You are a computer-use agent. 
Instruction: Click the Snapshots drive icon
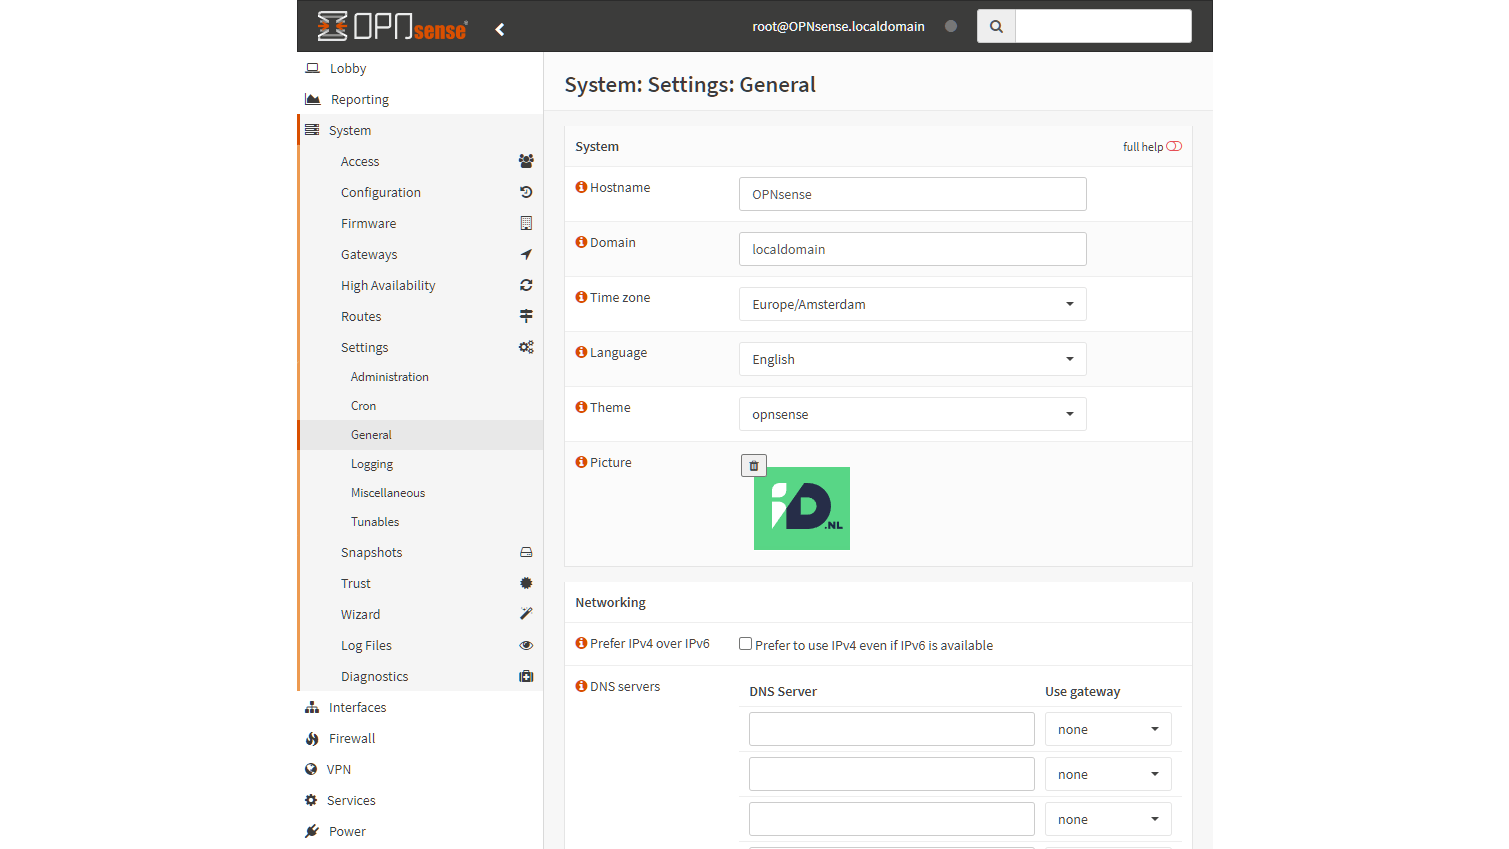pos(526,552)
